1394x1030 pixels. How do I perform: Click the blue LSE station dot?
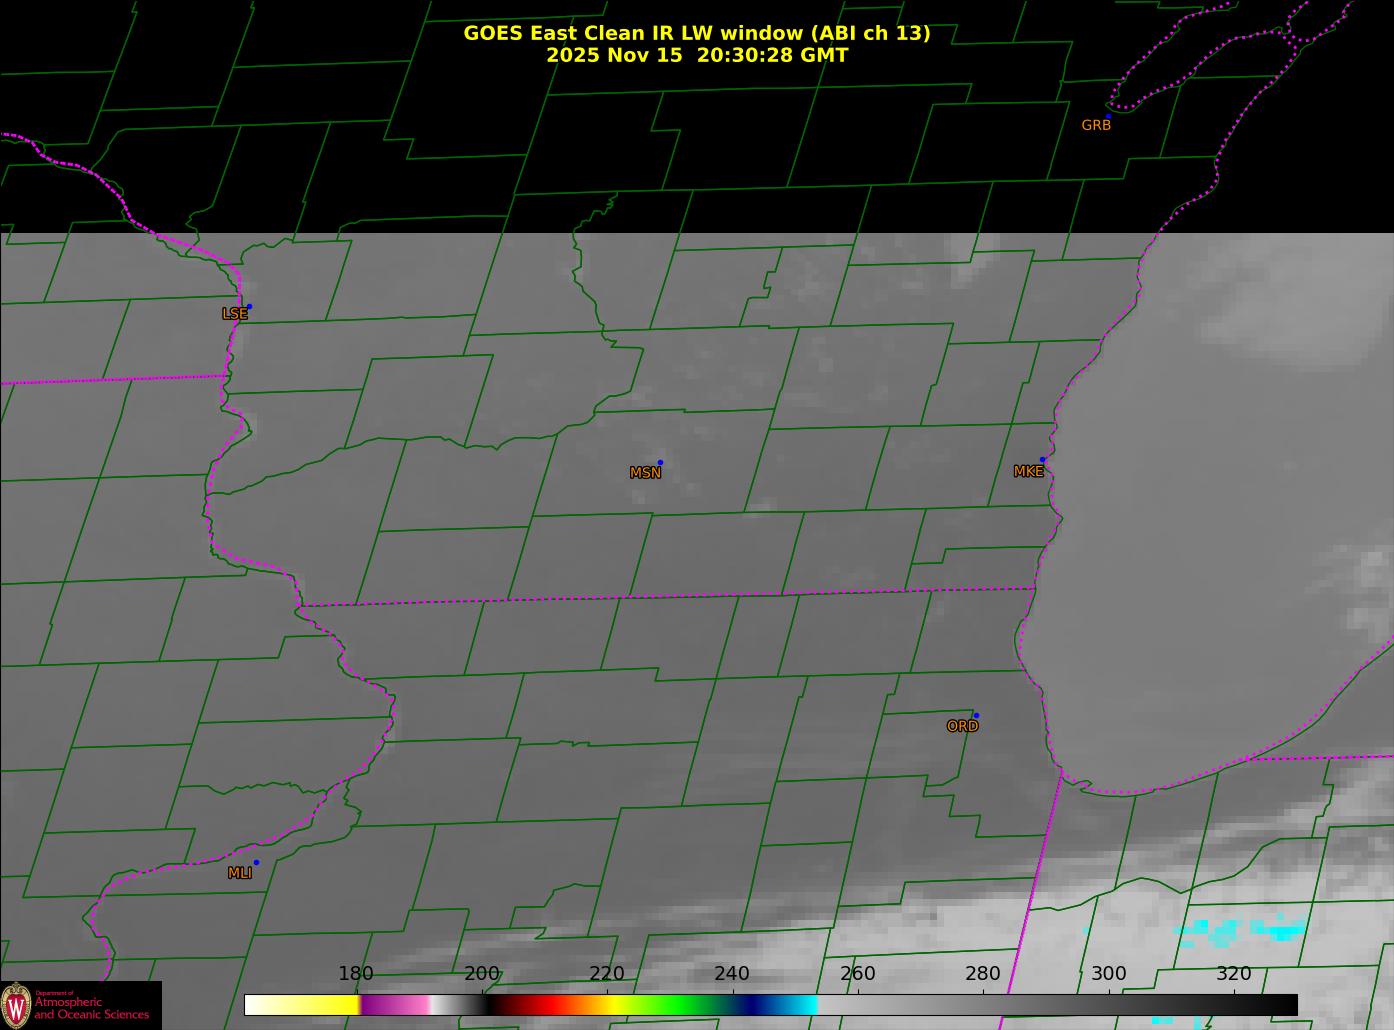(x=249, y=307)
